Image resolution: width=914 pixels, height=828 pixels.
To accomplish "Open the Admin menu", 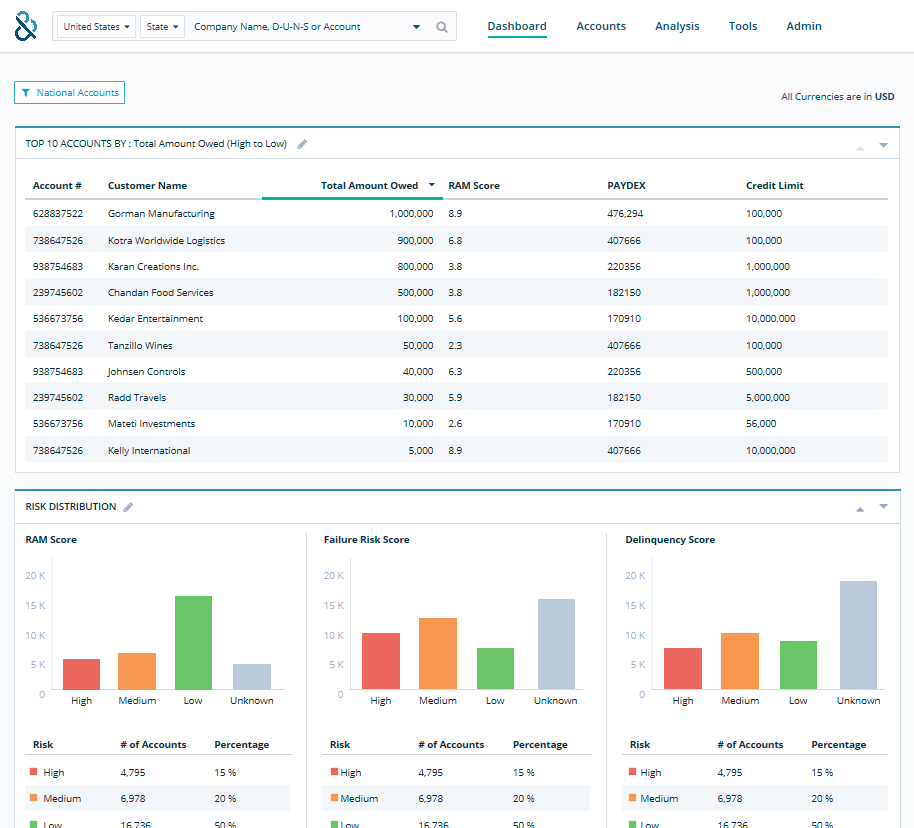I will (804, 26).
